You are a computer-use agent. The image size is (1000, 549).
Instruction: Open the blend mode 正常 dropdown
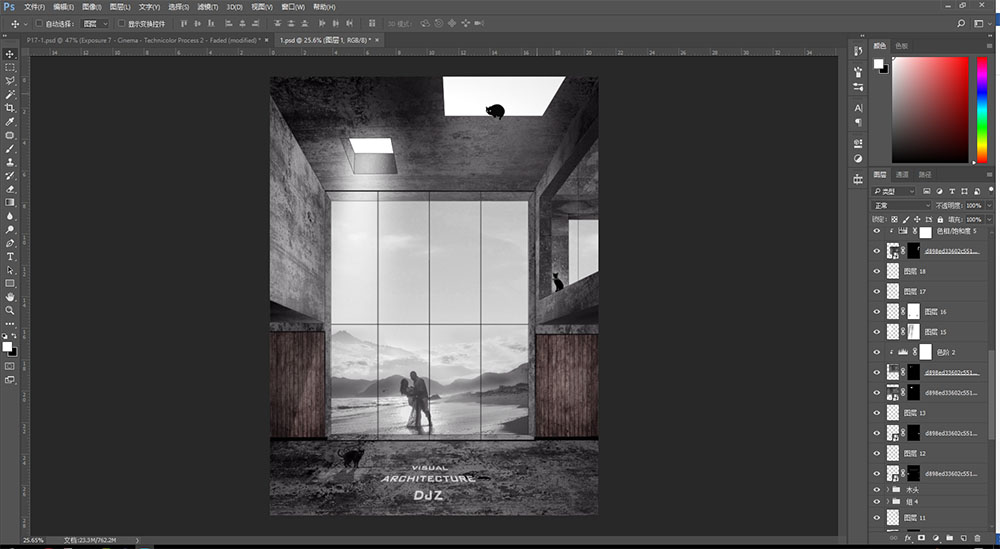point(901,205)
